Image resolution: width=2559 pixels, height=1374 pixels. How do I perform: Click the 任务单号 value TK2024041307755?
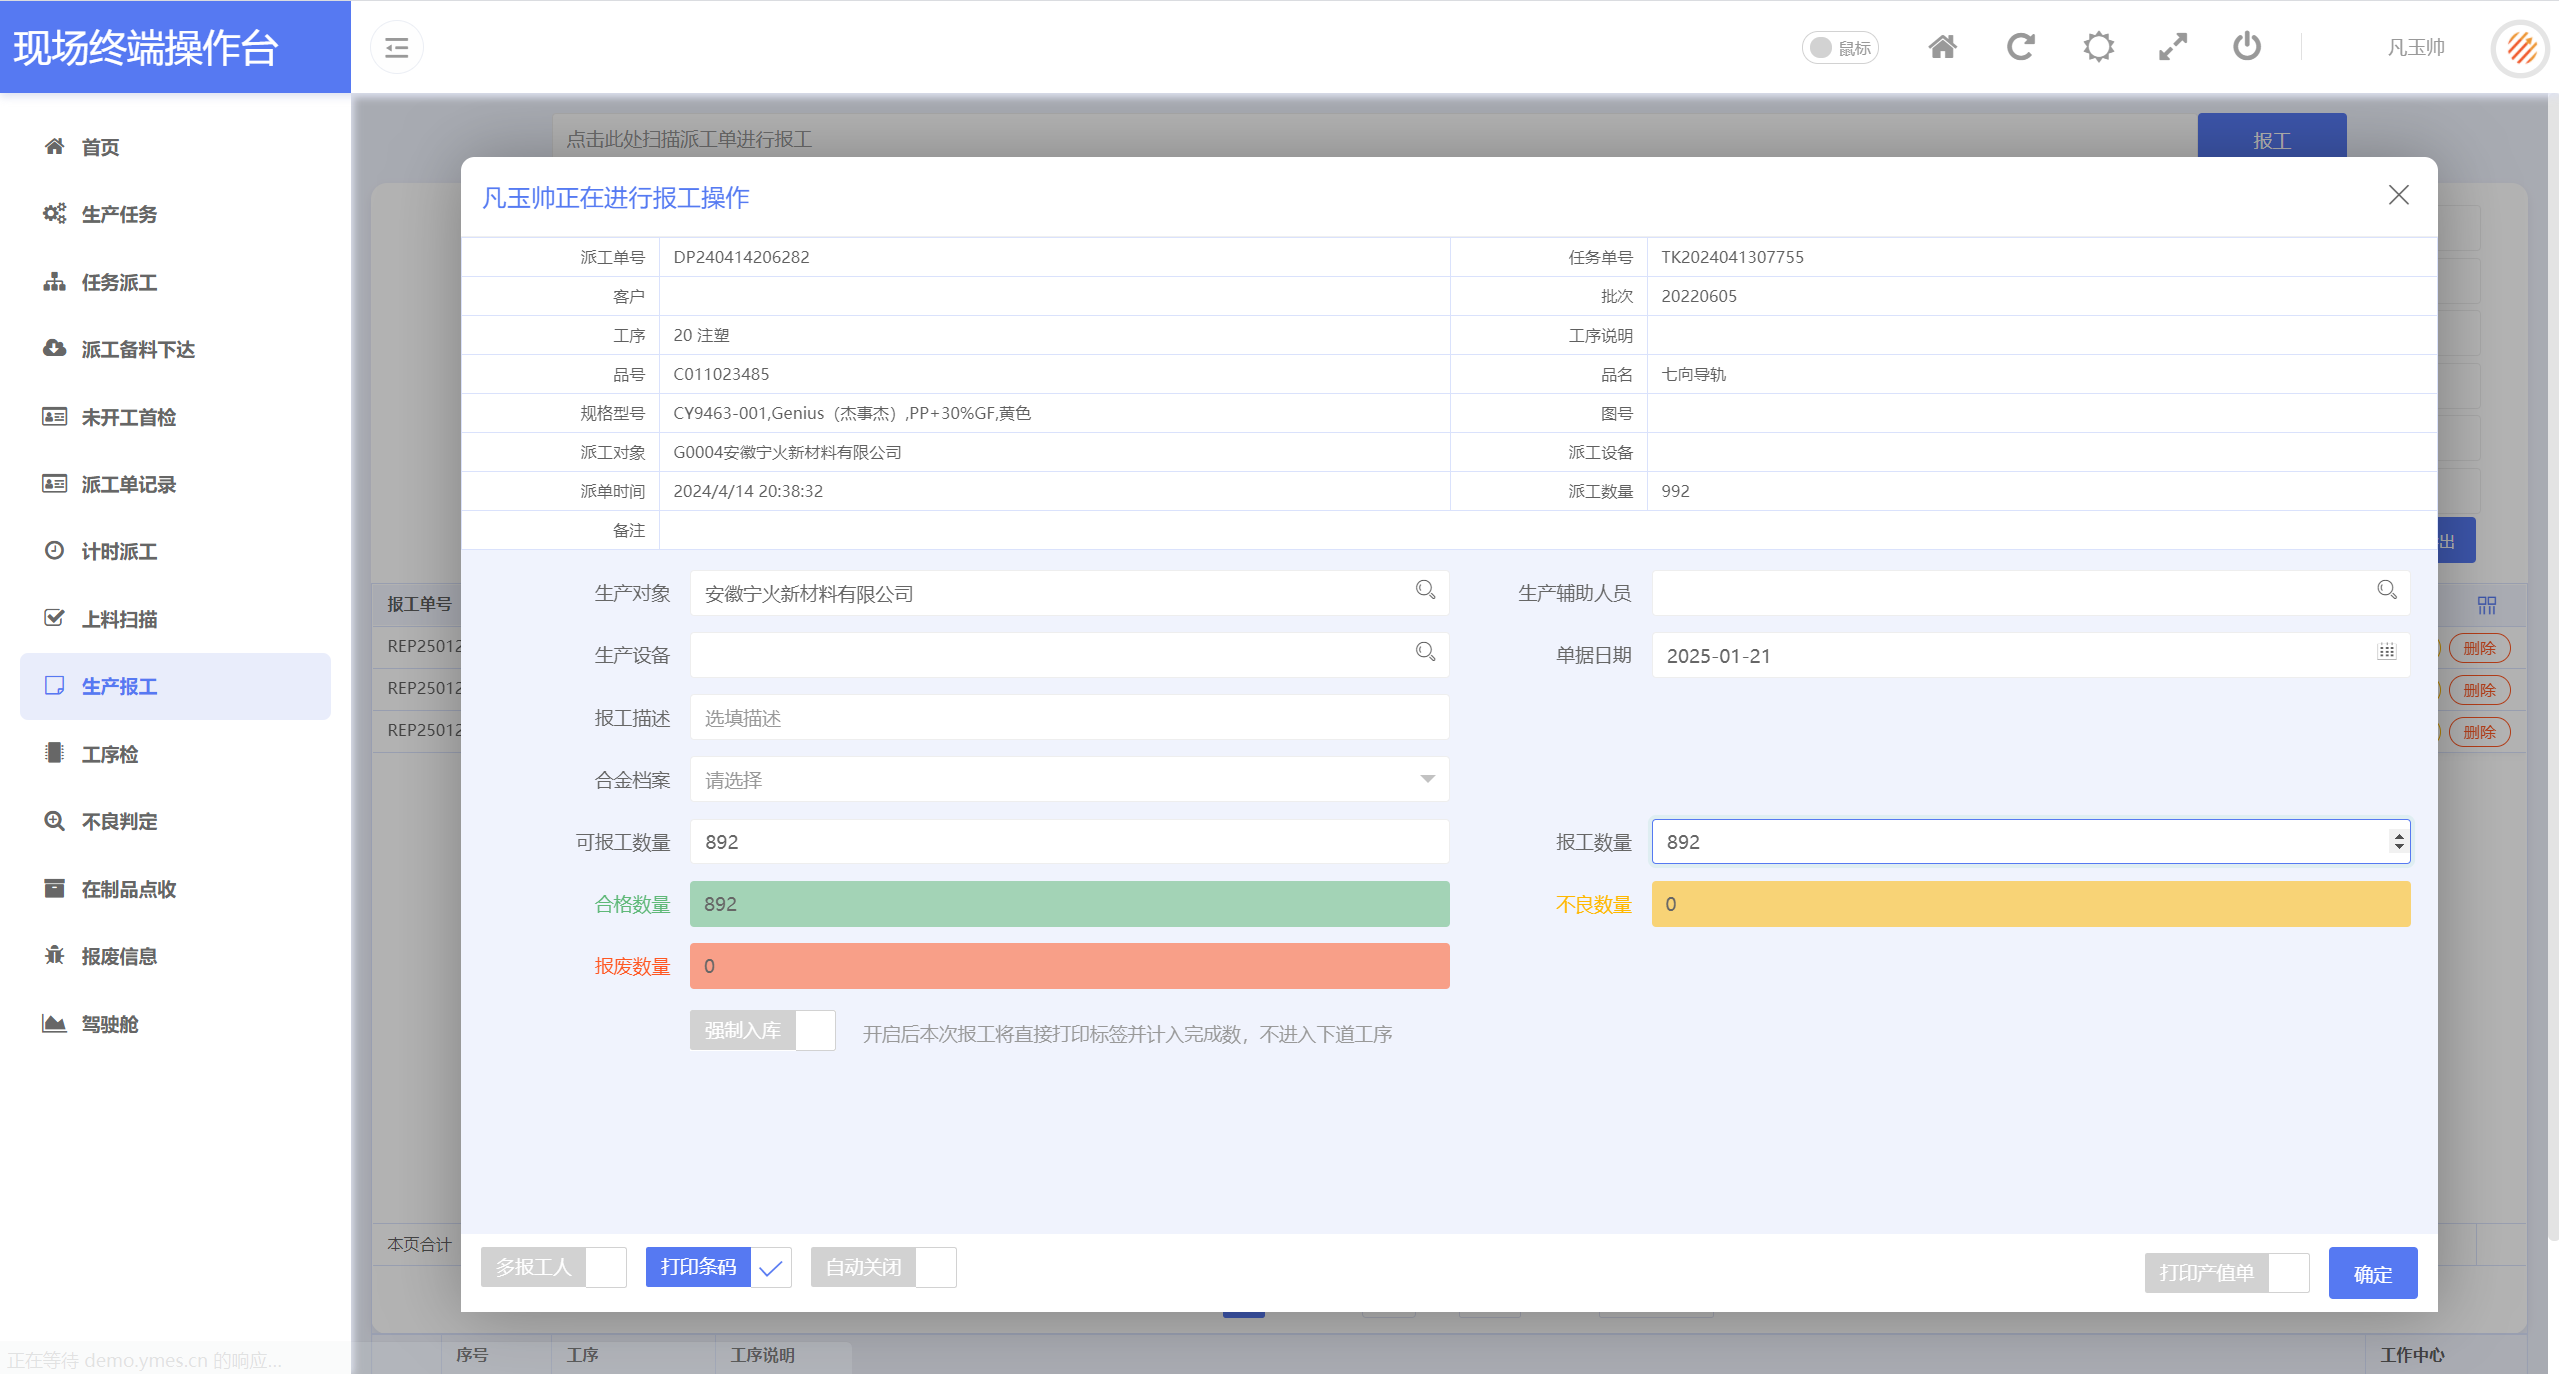[x=1732, y=257]
